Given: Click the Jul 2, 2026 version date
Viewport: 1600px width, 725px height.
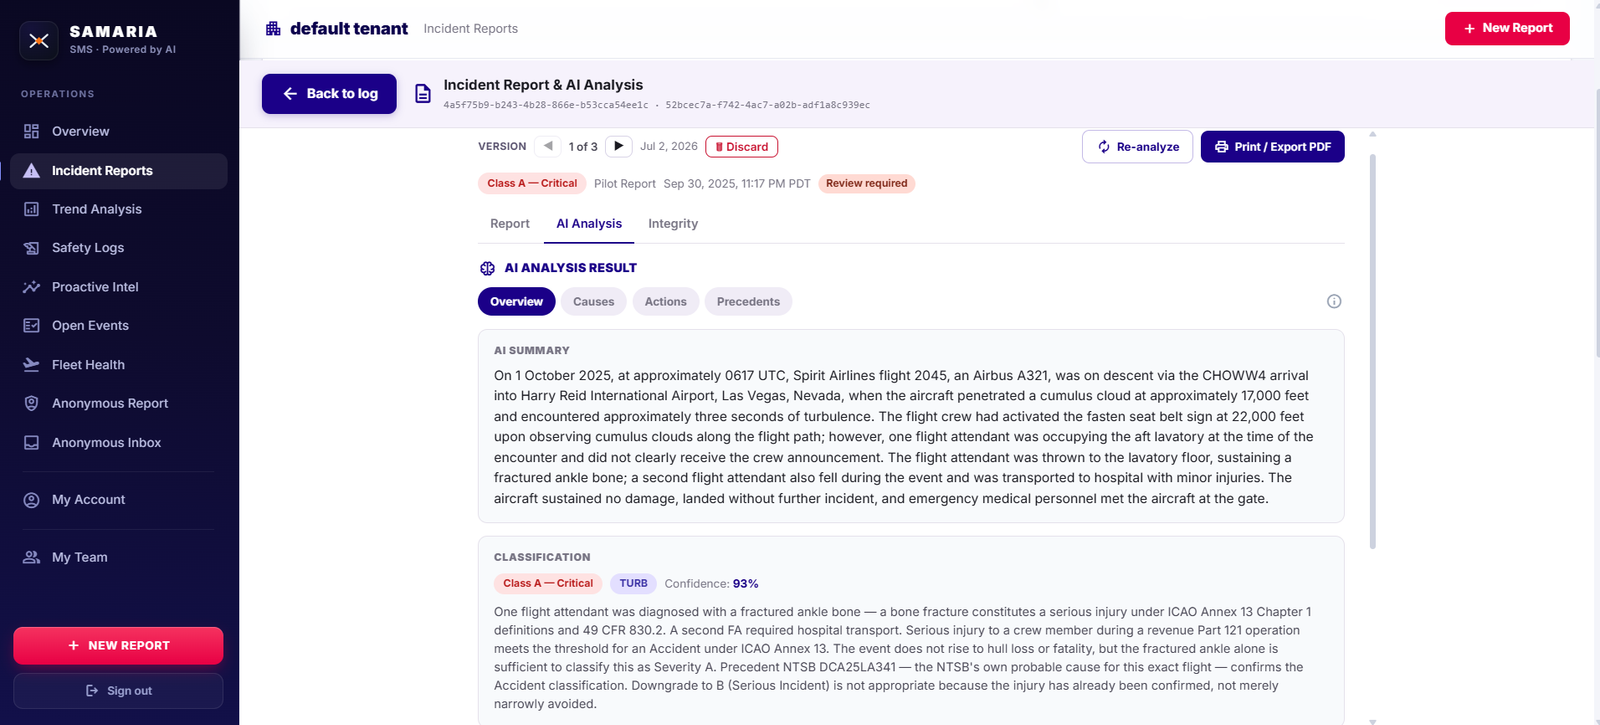Looking at the screenshot, I should (x=669, y=147).
